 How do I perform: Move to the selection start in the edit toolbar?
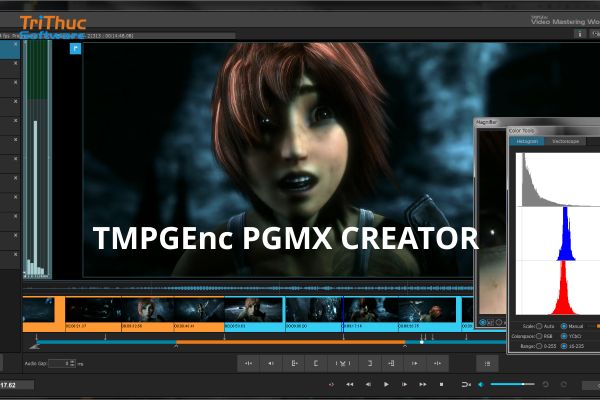coord(294,363)
